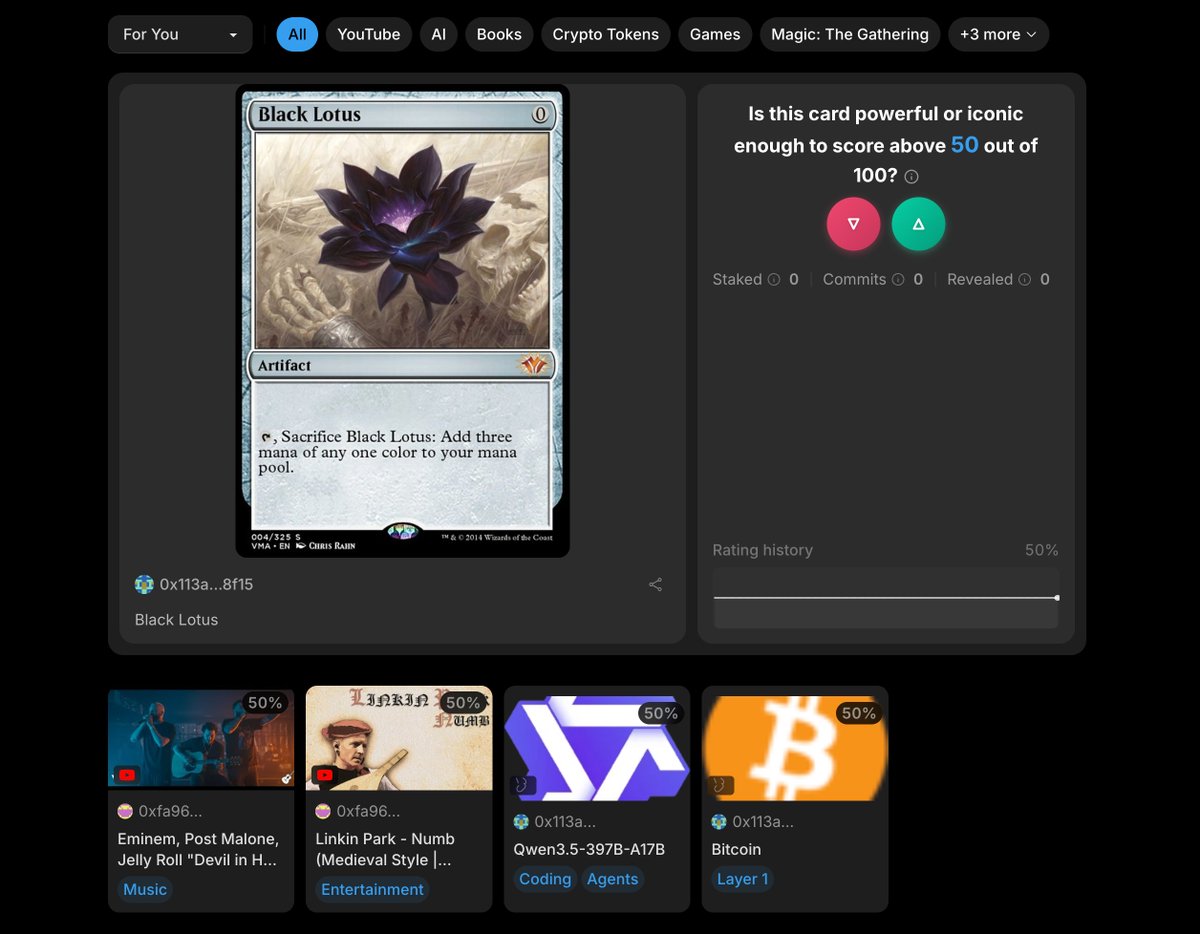Click the Rating history label
The height and width of the screenshot is (934, 1200).
762,550
